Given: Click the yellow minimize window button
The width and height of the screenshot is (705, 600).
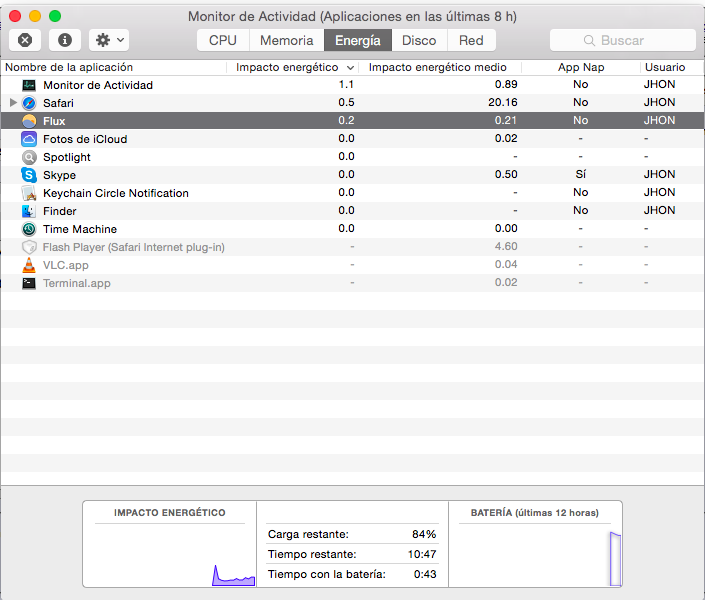Looking at the screenshot, I should point(35,16).
